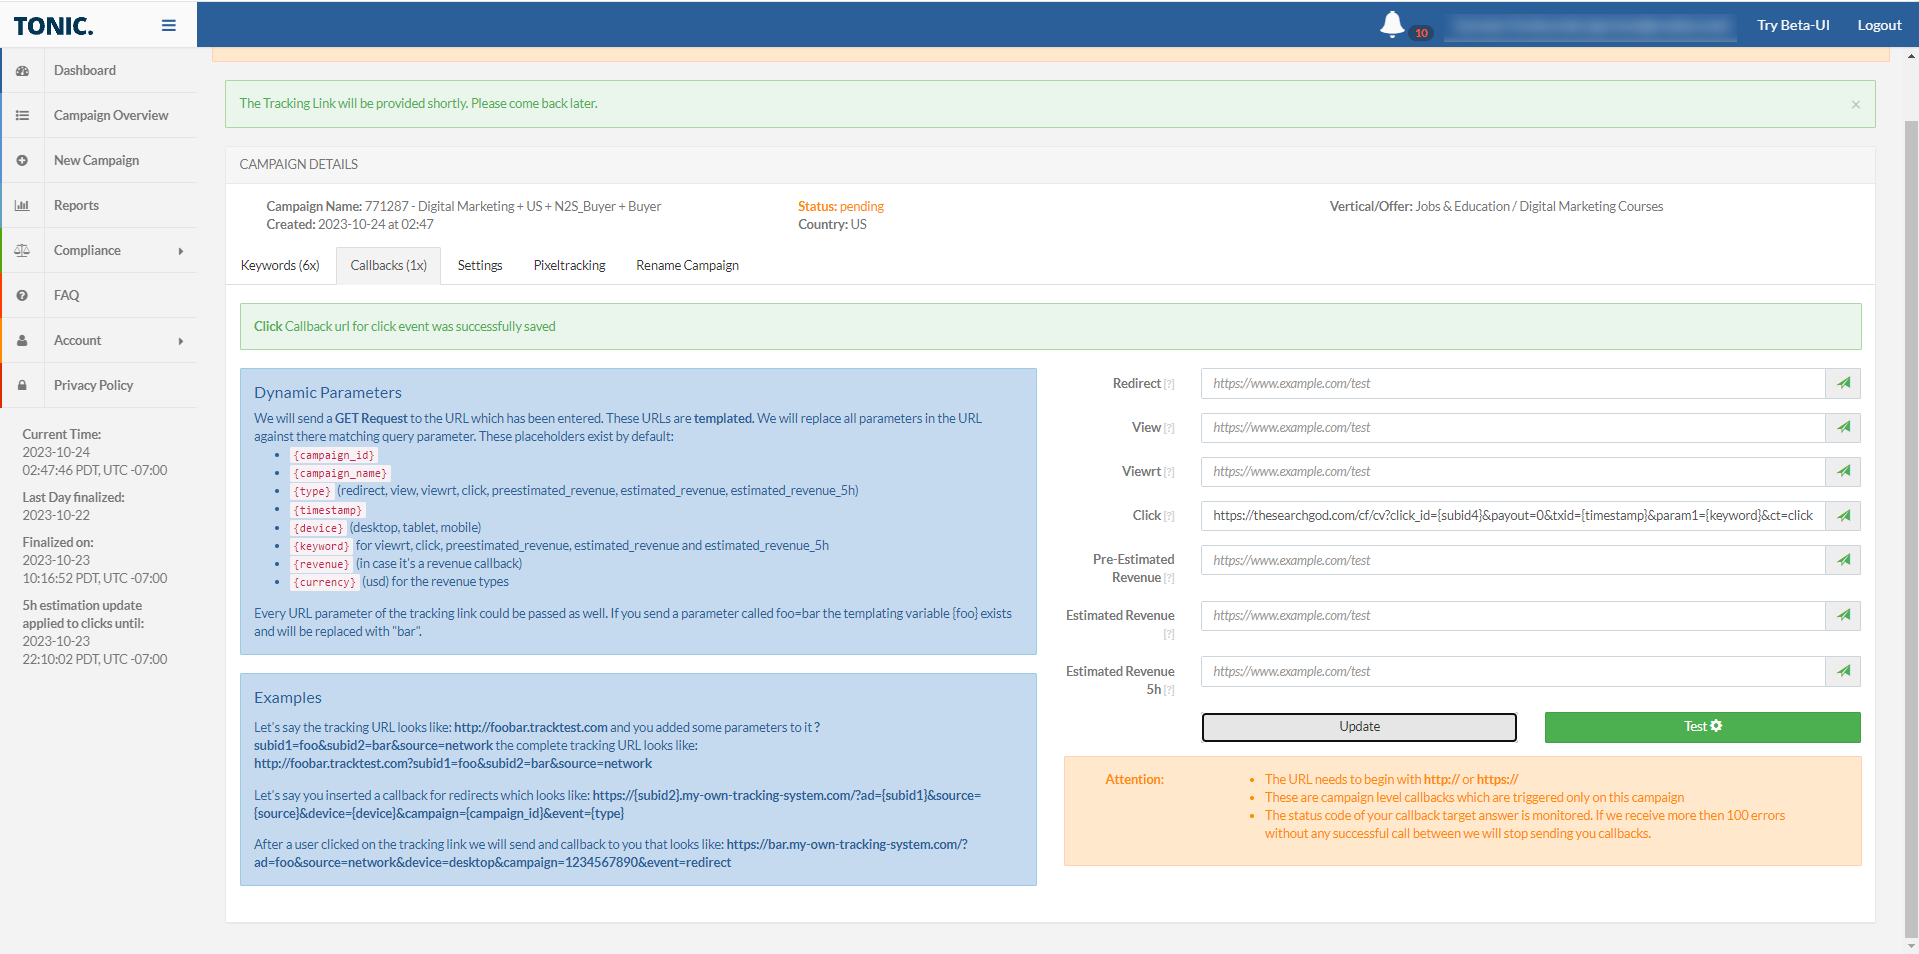Click the {campaign_id} placeholder text
The width and height of the screenshot is (1919, 954).
coord(334,455)
